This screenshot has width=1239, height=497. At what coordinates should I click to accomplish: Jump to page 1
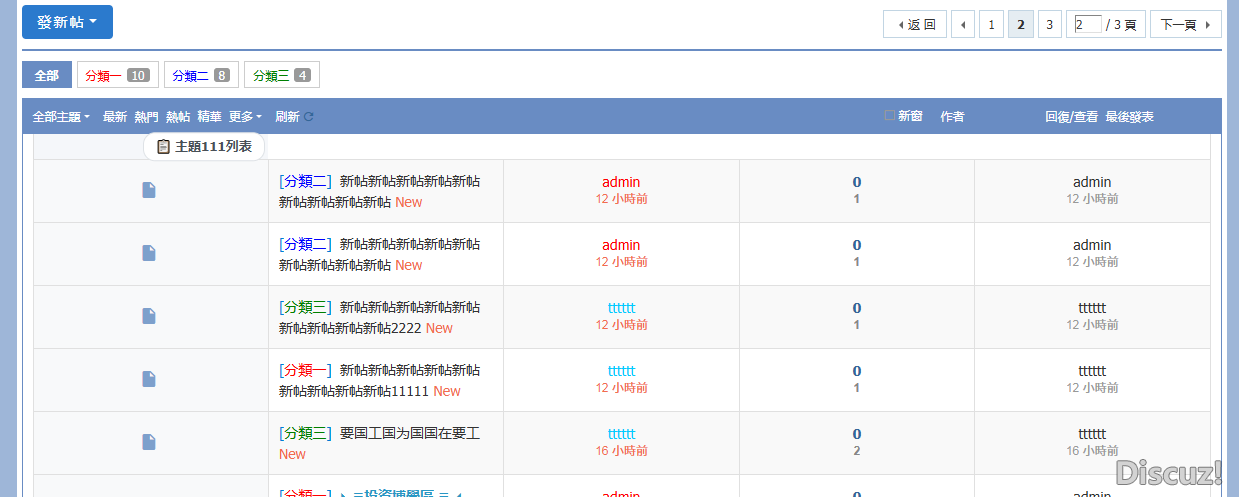991,25
